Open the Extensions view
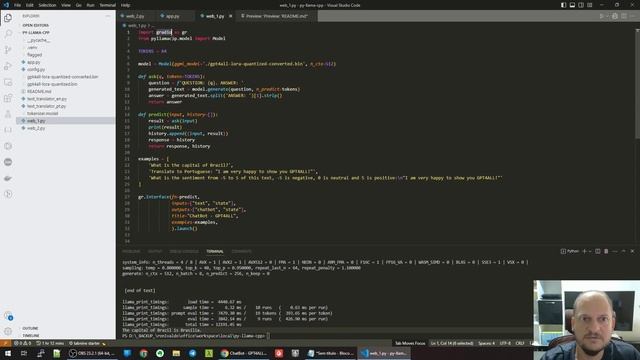The height and width of the screenshot is (360, 640). coord(8,98)
